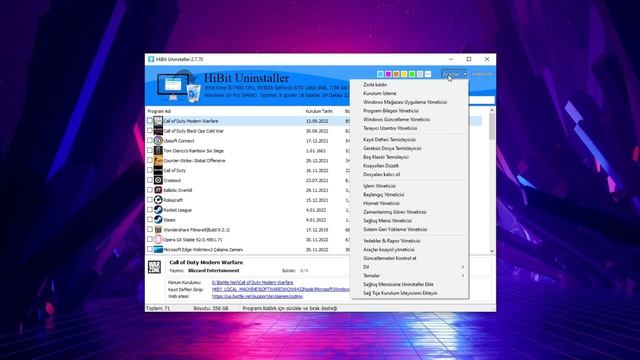Screen dimensions: 640x360
Task: Click the Warzone thumbnail in details pane
Action: click(154, 267)
